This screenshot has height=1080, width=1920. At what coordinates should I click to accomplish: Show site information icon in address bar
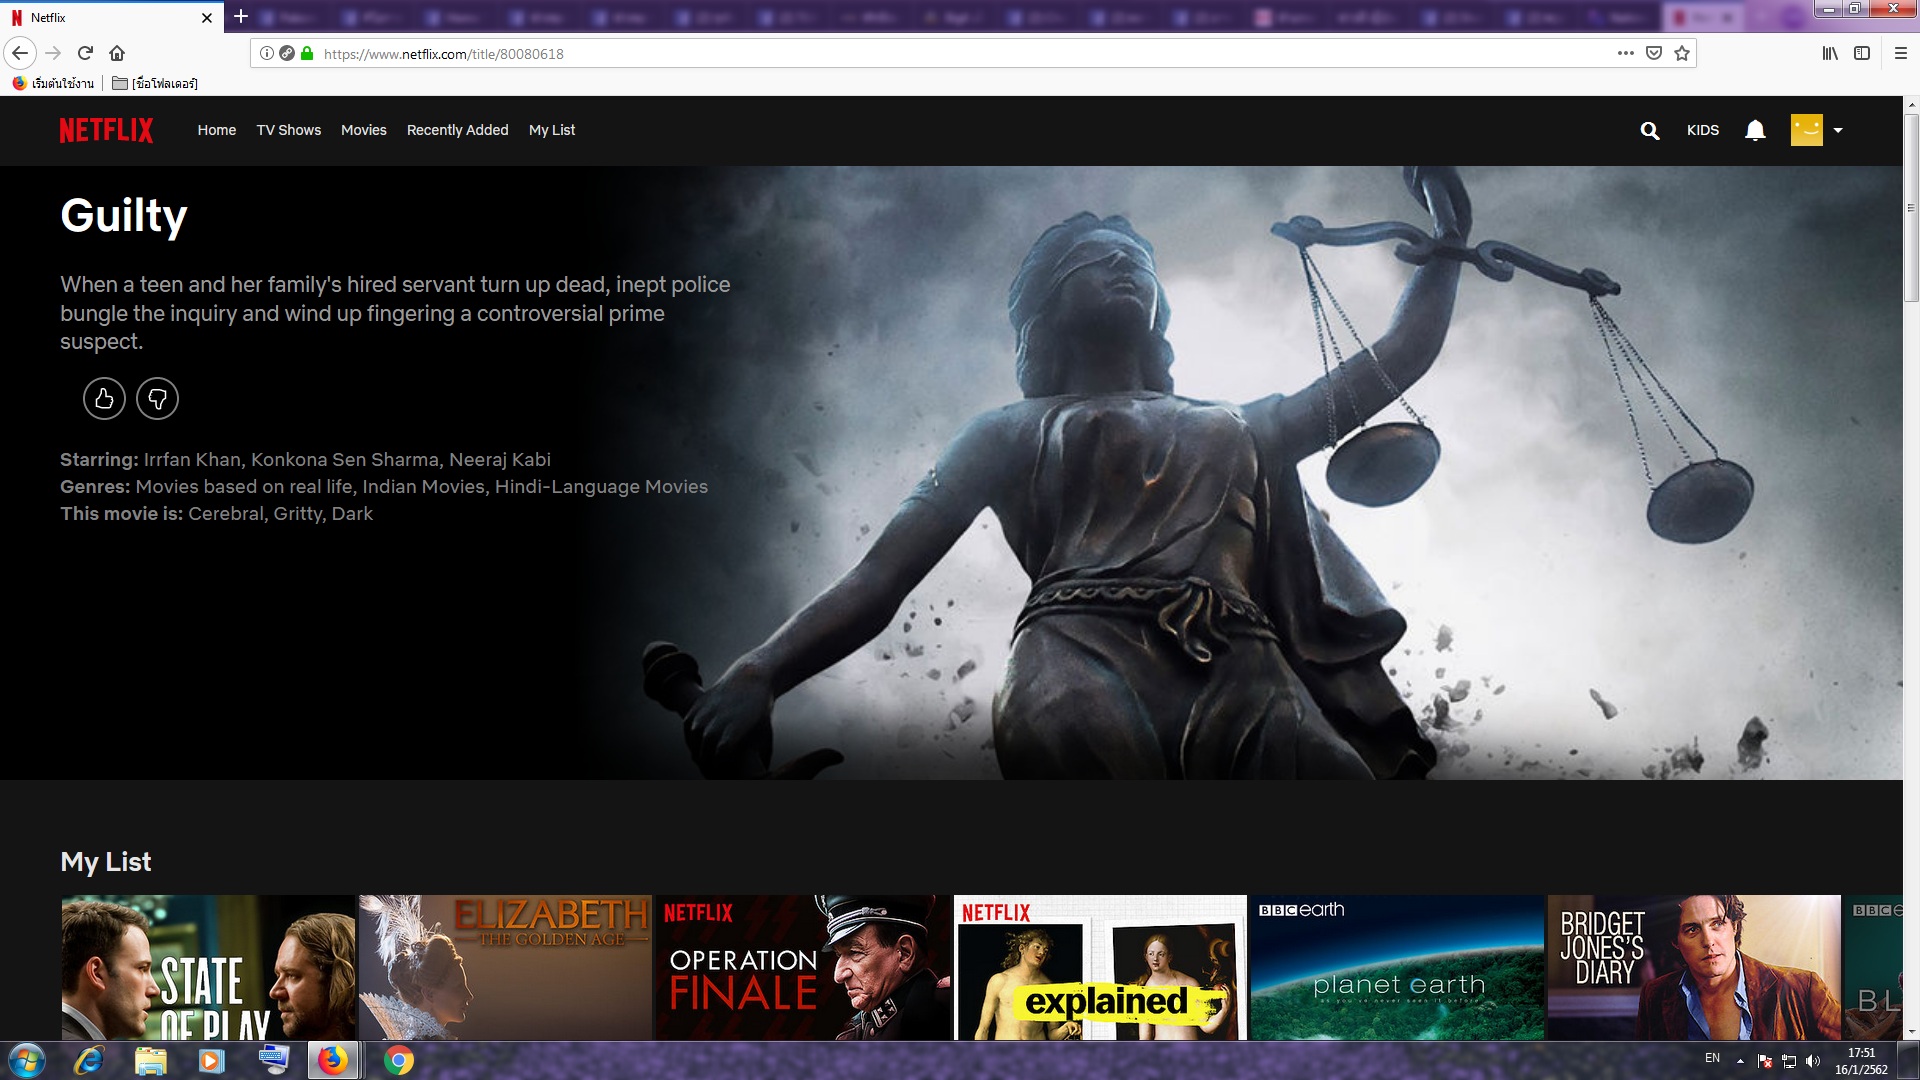point(266,54)
